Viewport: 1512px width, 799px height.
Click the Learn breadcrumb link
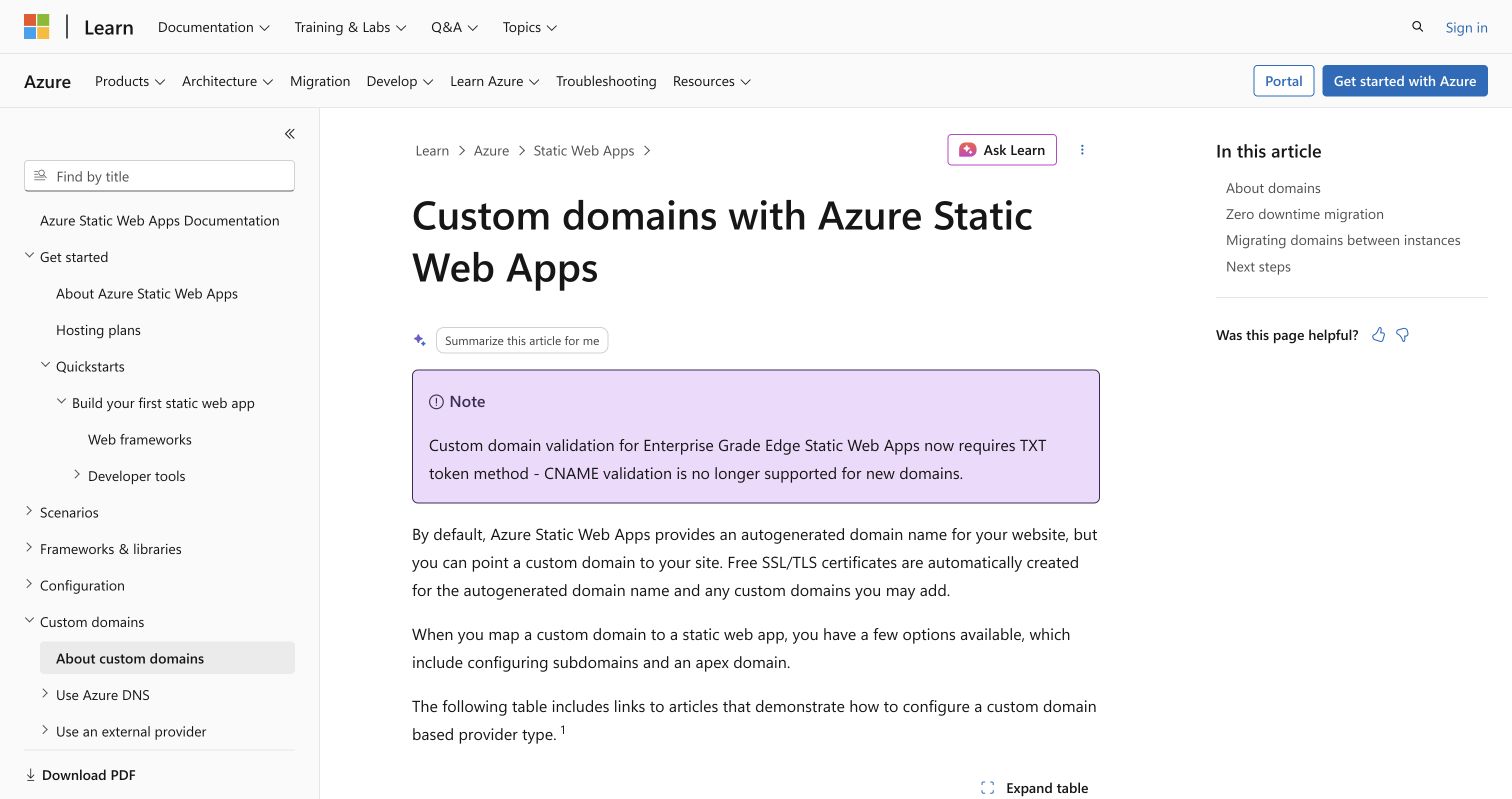pyautogui.click(x=432, y=151)
